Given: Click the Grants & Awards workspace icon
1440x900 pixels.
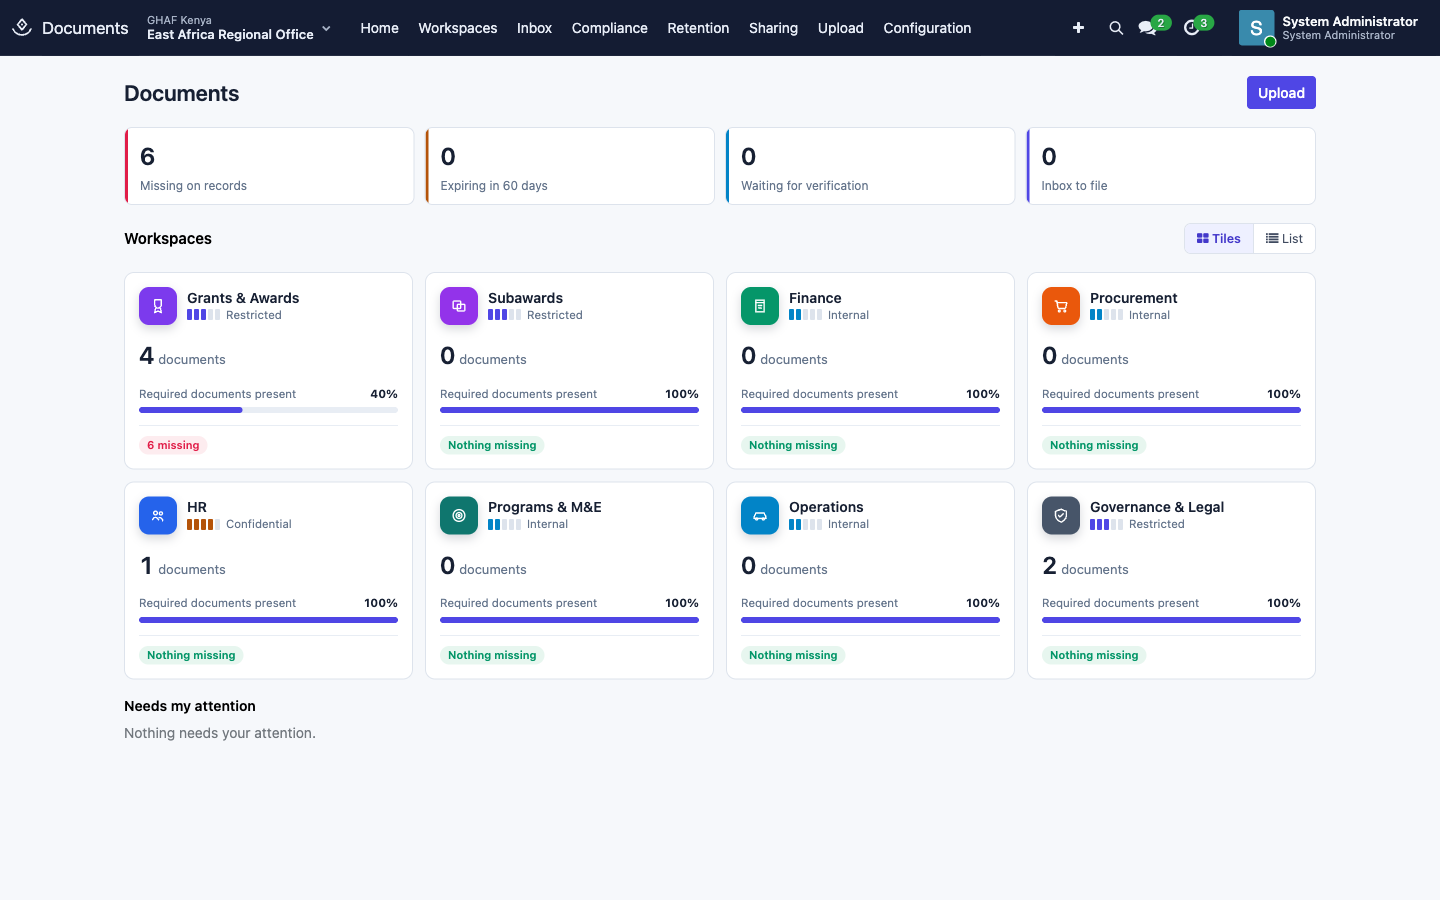Looking at the screenshot, I should (158, 306).
